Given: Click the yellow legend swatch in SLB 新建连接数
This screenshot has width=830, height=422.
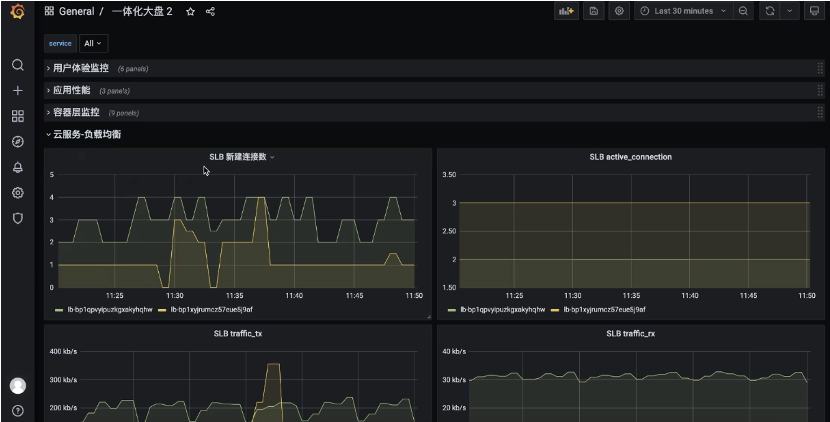Looking at the screenshot, I should (162, 310).
